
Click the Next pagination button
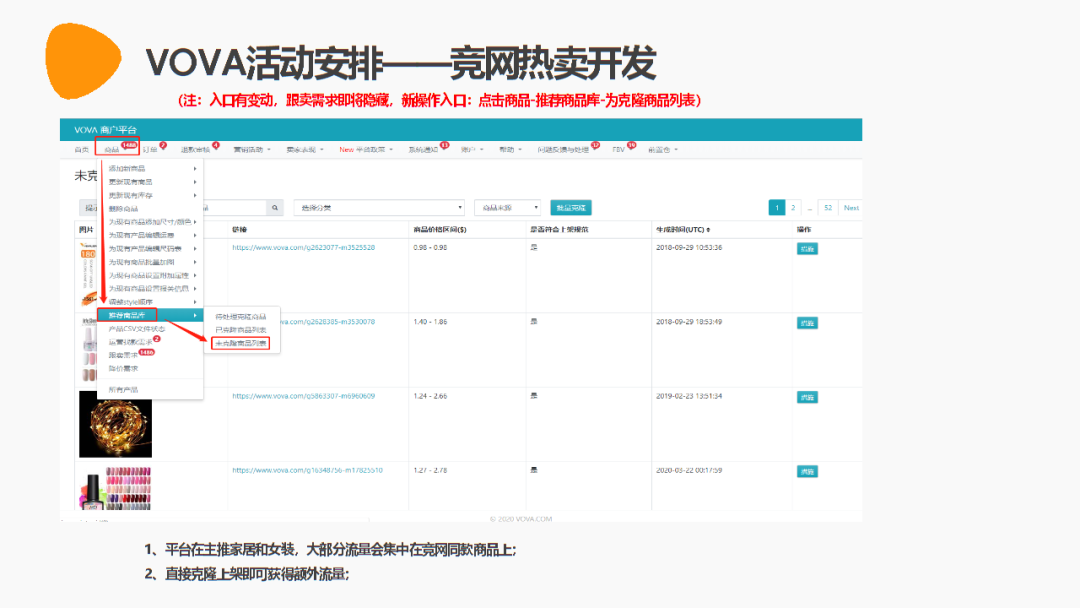[851, 207]
